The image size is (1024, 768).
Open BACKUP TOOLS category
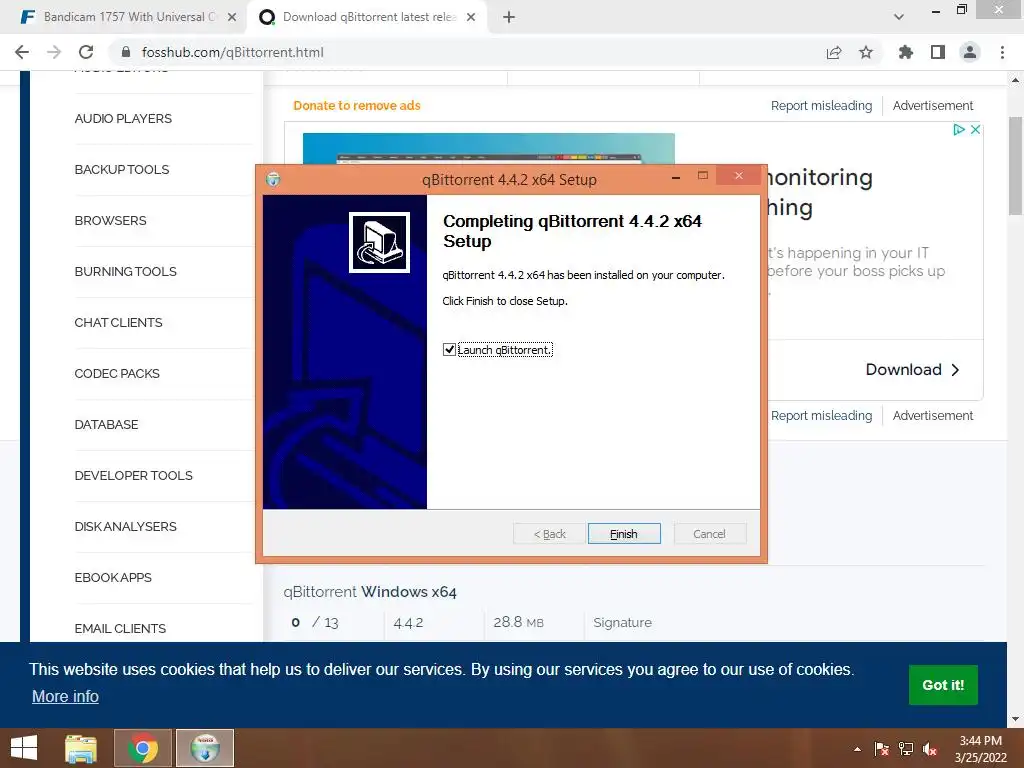(121, 170)
